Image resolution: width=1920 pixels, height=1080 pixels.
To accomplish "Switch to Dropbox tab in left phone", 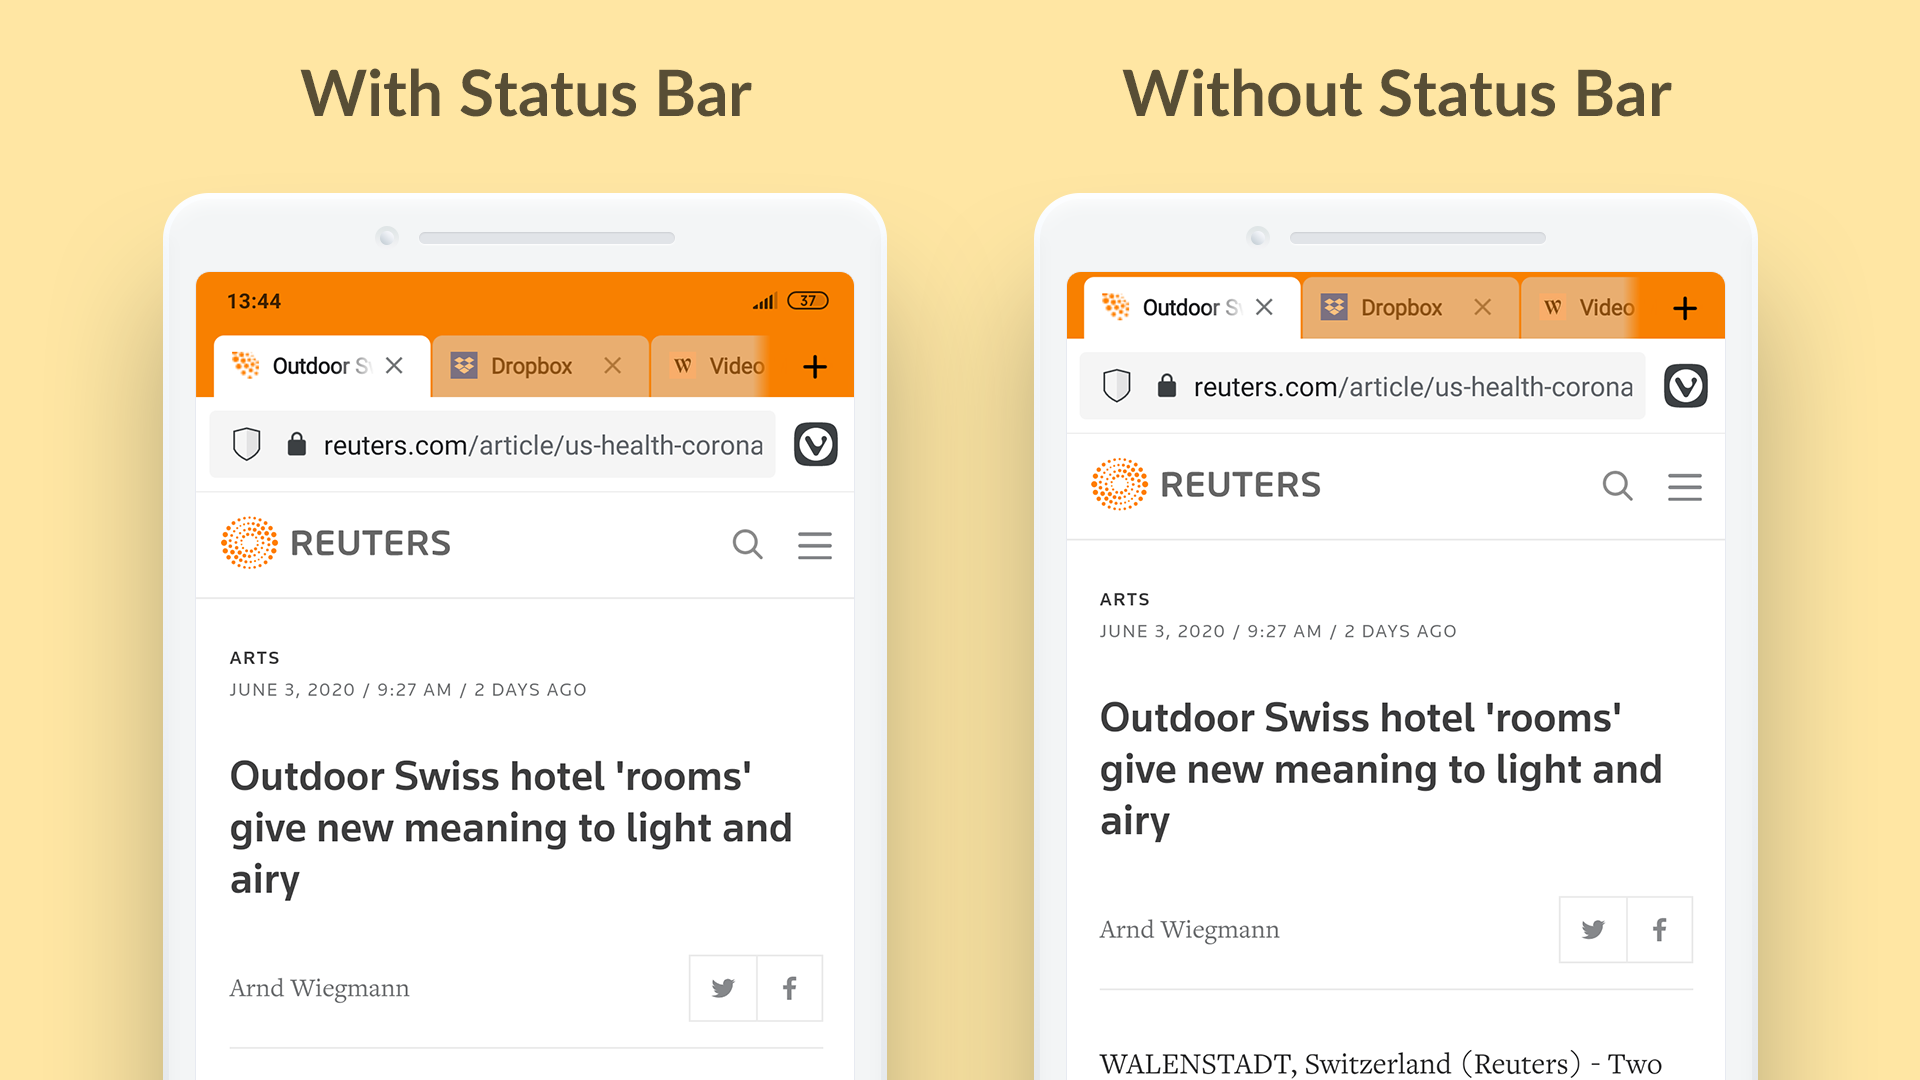I will coord(541,366).
